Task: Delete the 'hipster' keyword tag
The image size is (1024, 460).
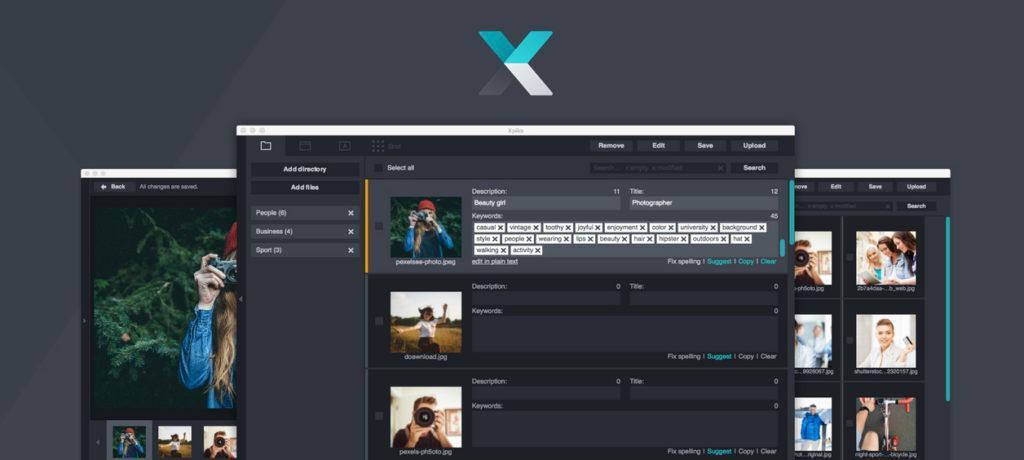Action: (x=683, y=239)
